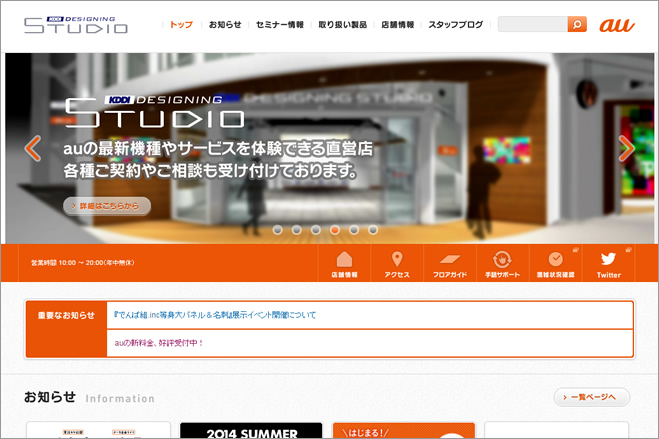Select the active orange fourth carousel dot

click(x=335, y=230)
